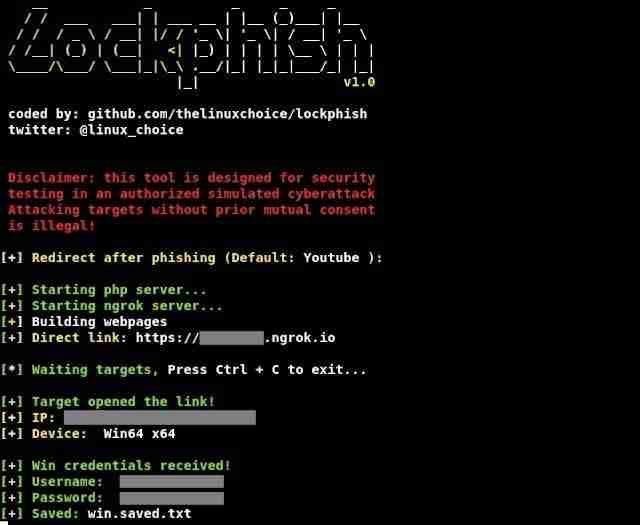The height and width of the screenshot is (525, 640).
Task: Click the red Disclaimer text
Action: (191, 202)
